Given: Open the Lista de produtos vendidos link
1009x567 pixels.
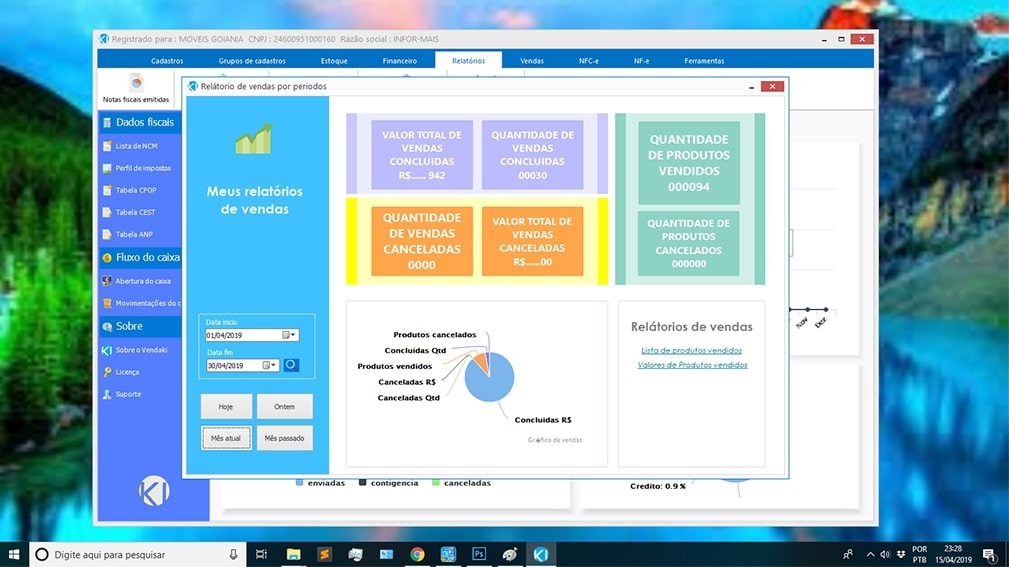Looking at the screenshot, I should pos(691,351).
